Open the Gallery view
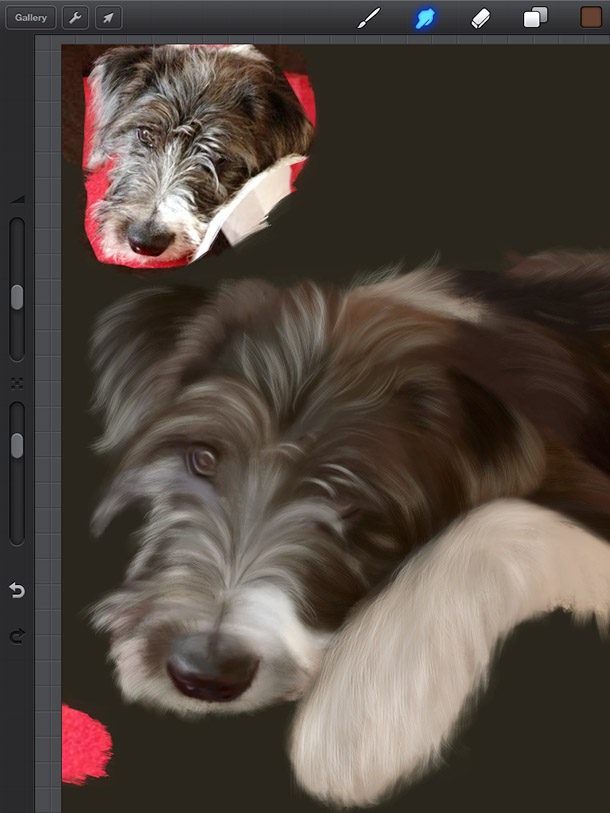The image size is (610, 813). tap(31, 18)
